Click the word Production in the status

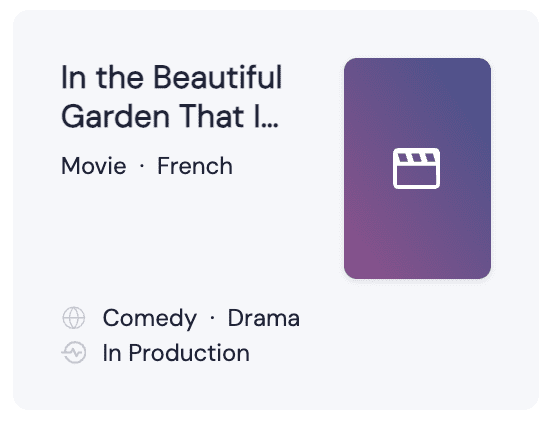point(189,353)
